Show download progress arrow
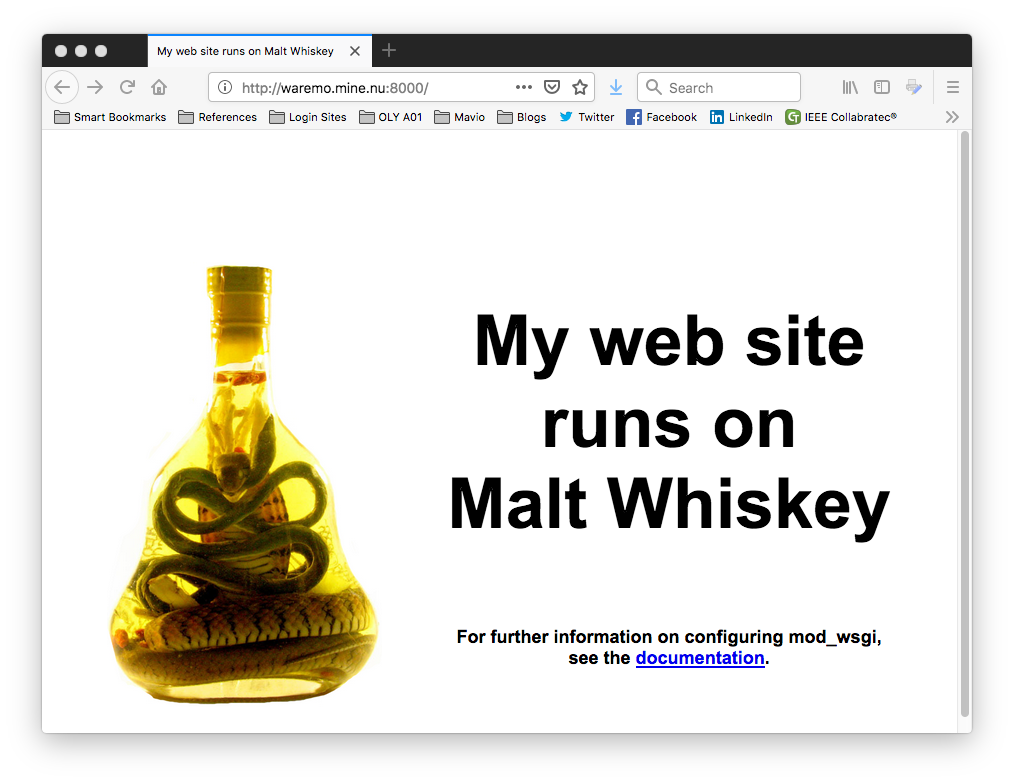This screenshot has width=1014, height=783. [x=616, y=87]
